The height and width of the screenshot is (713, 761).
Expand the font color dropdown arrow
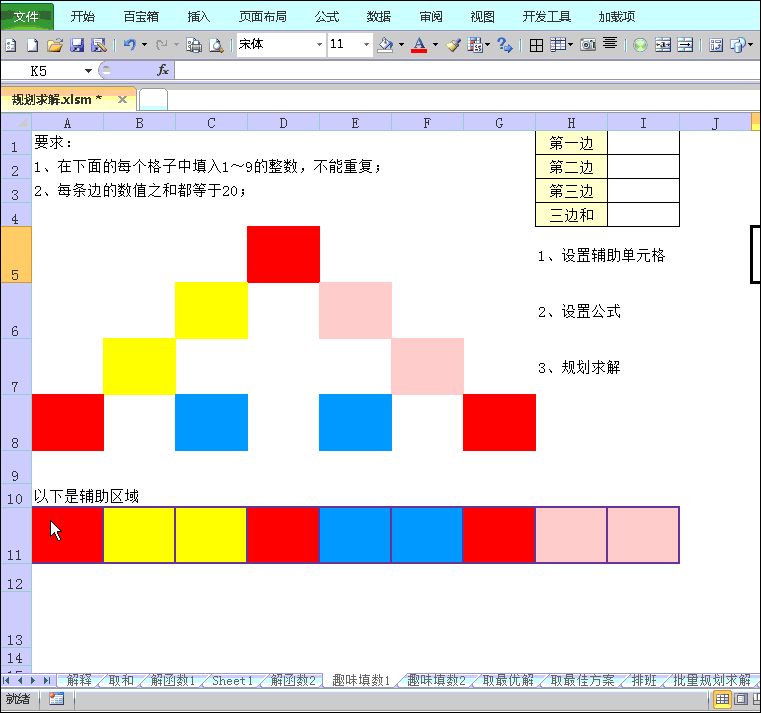coord(435,45)
